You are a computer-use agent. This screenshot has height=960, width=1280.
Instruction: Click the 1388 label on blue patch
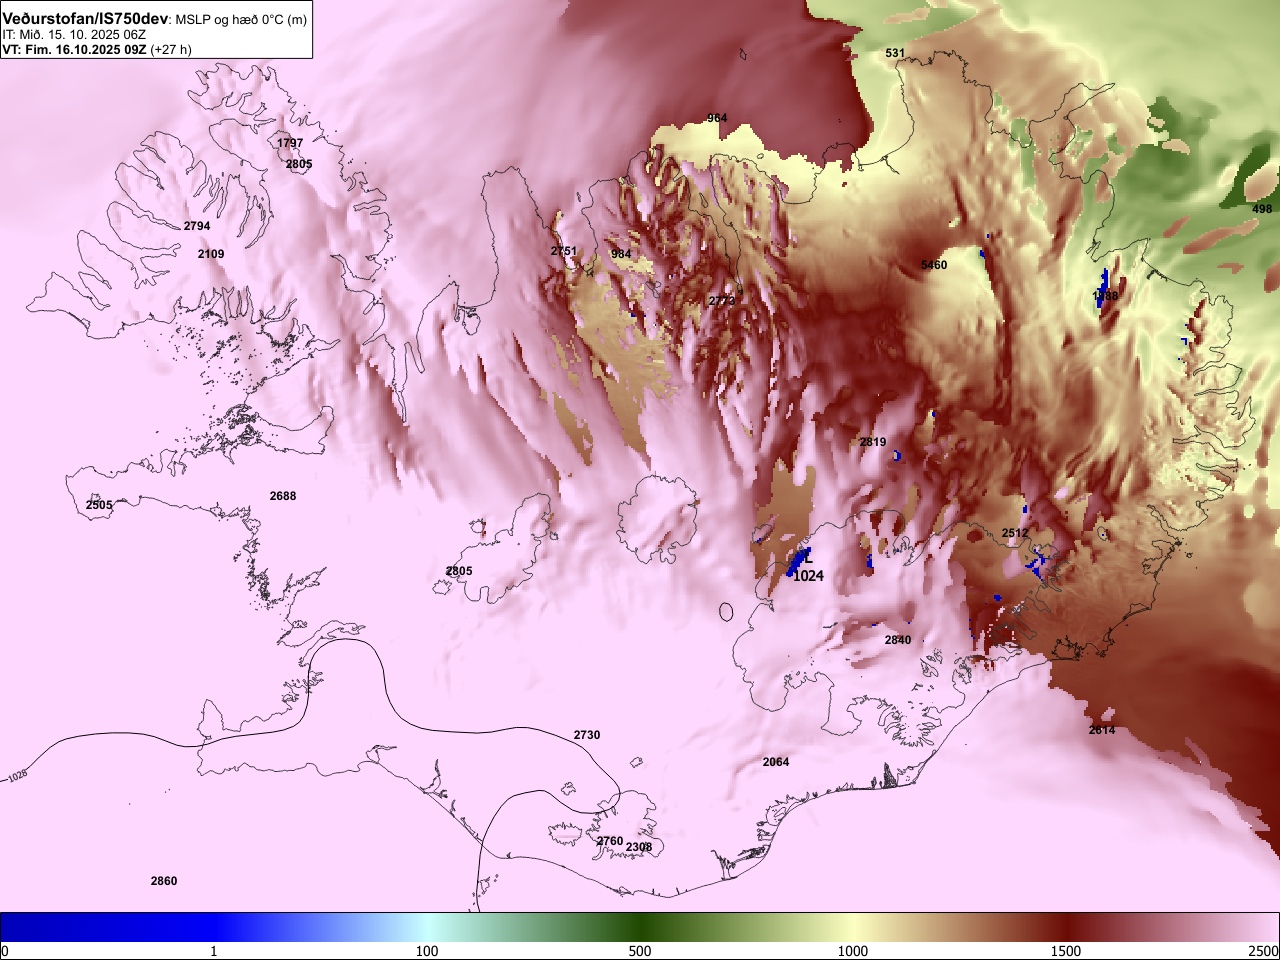[1105, 296]
